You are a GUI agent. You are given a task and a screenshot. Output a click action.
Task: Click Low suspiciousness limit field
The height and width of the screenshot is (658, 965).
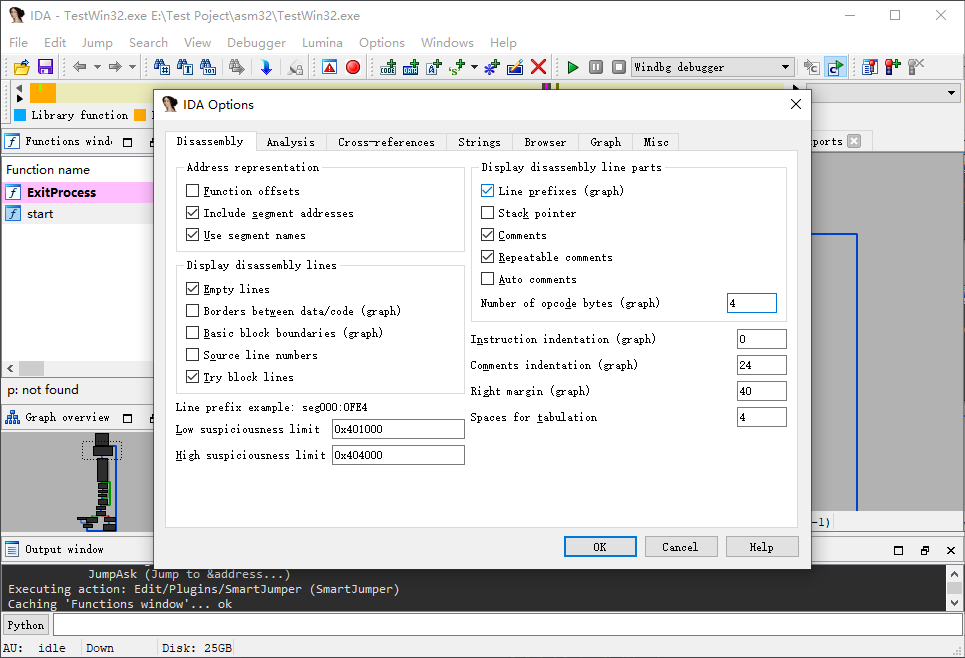coord(398,429)
